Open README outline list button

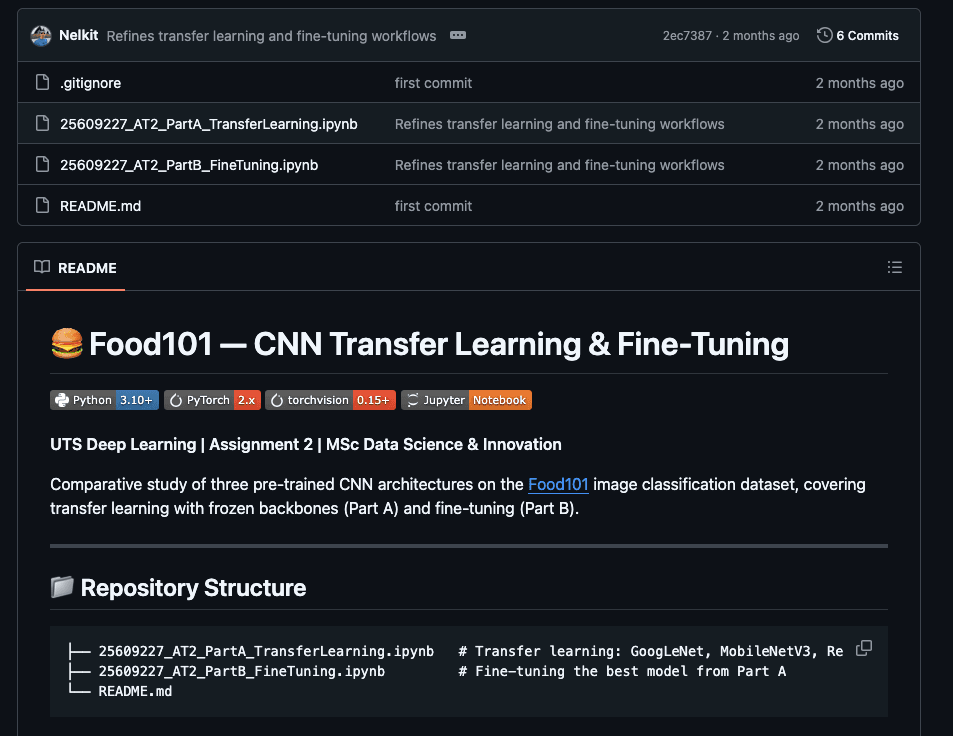(x=894, y=267)
